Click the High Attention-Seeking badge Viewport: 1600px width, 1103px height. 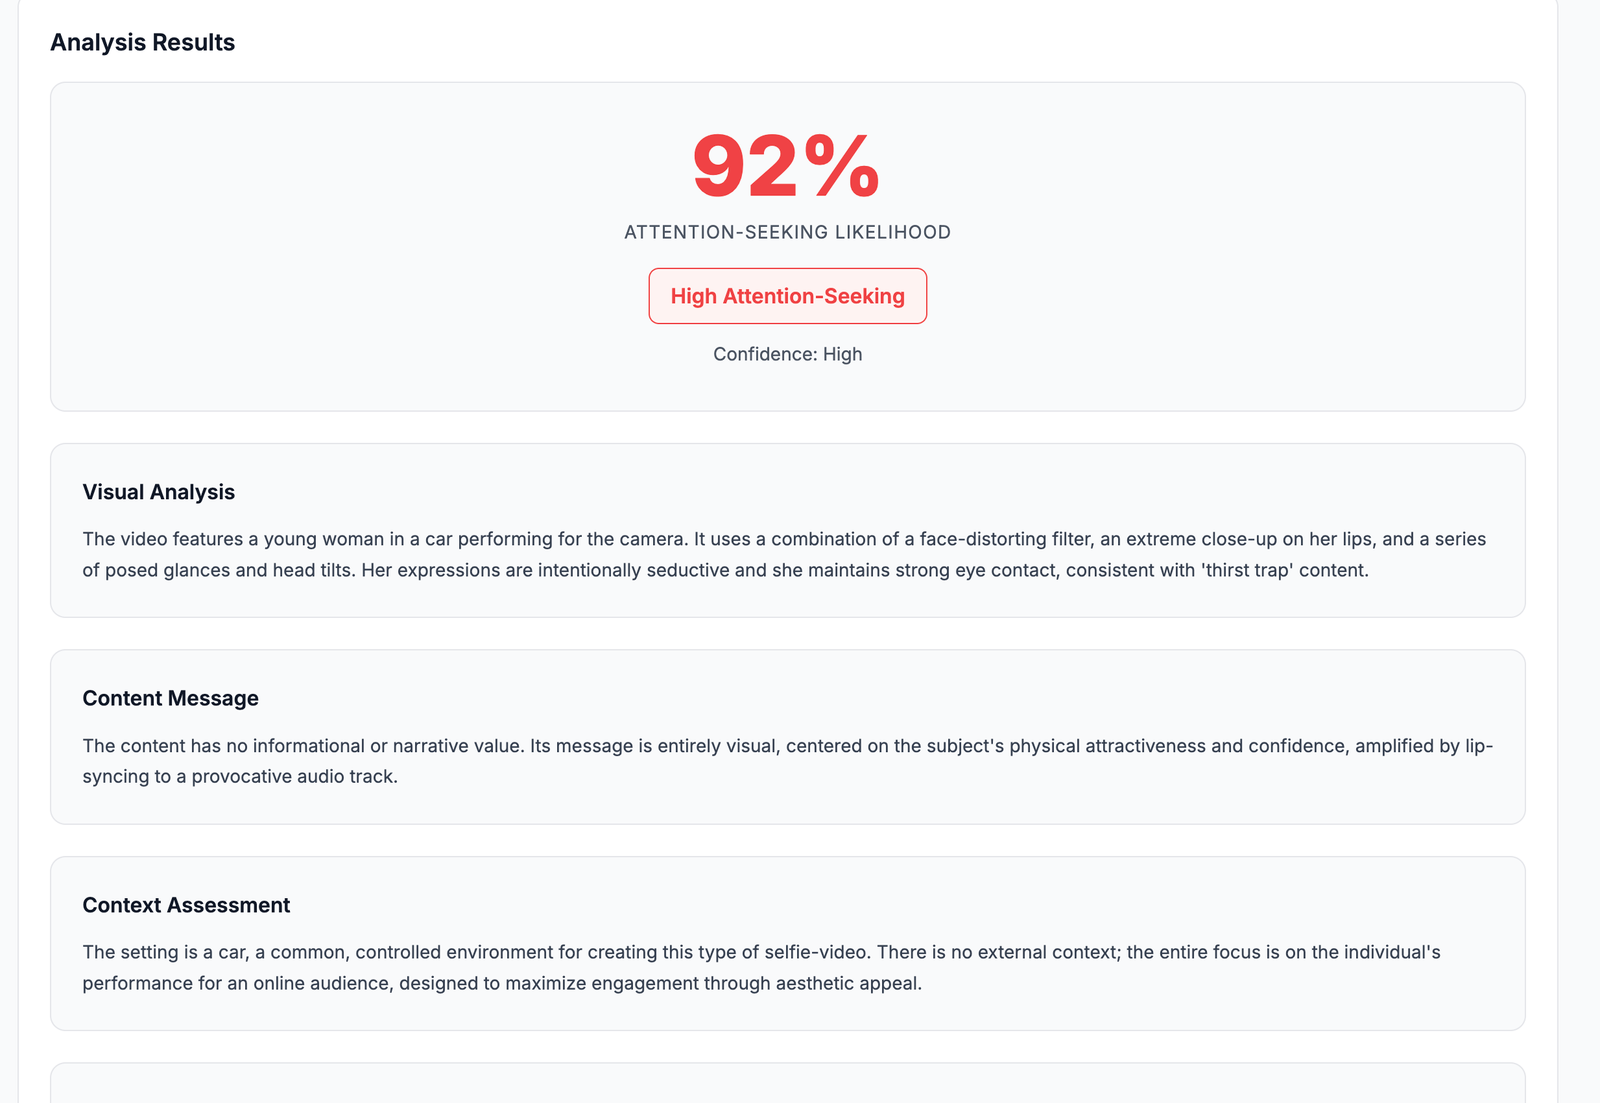787,296
